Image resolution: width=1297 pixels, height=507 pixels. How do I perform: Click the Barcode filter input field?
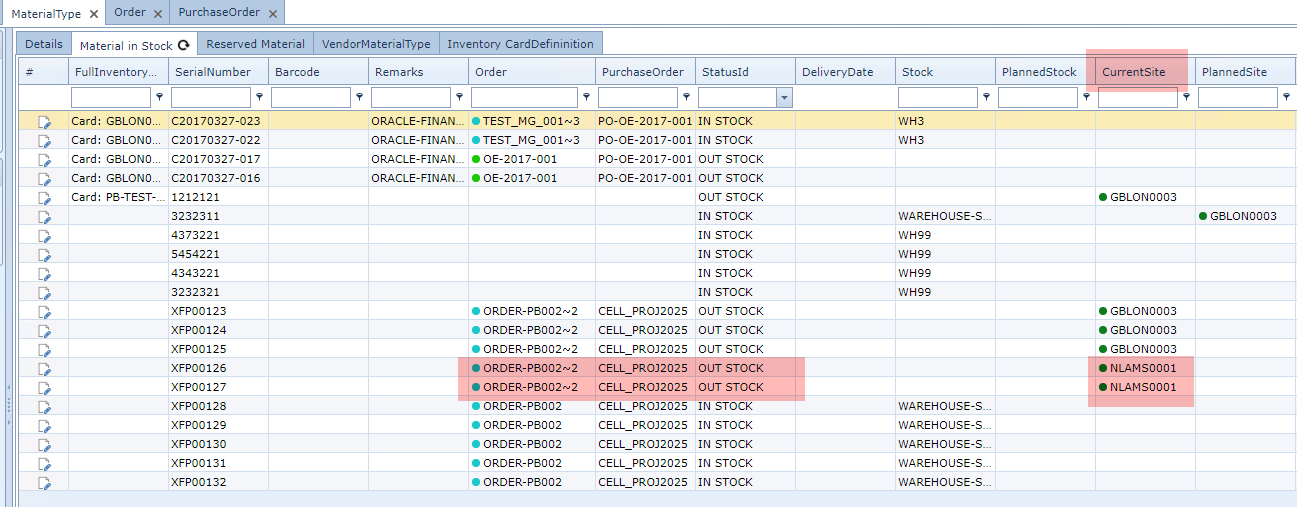[x=311, y=98]
